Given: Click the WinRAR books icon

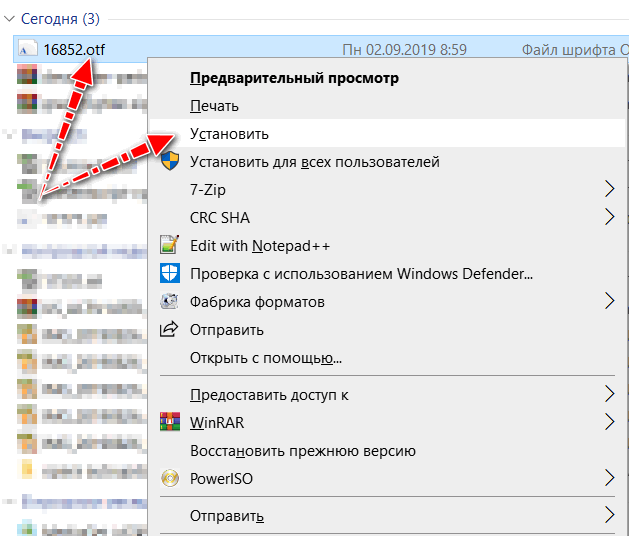Looking at the screenshot, I should tap(170, 422).
